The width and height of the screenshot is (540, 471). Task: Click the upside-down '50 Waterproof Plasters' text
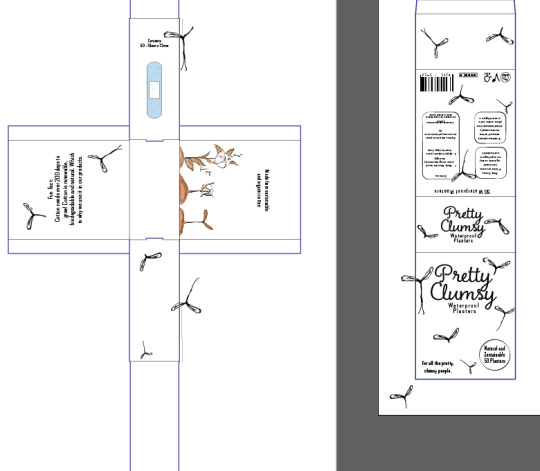pos(462,191)
